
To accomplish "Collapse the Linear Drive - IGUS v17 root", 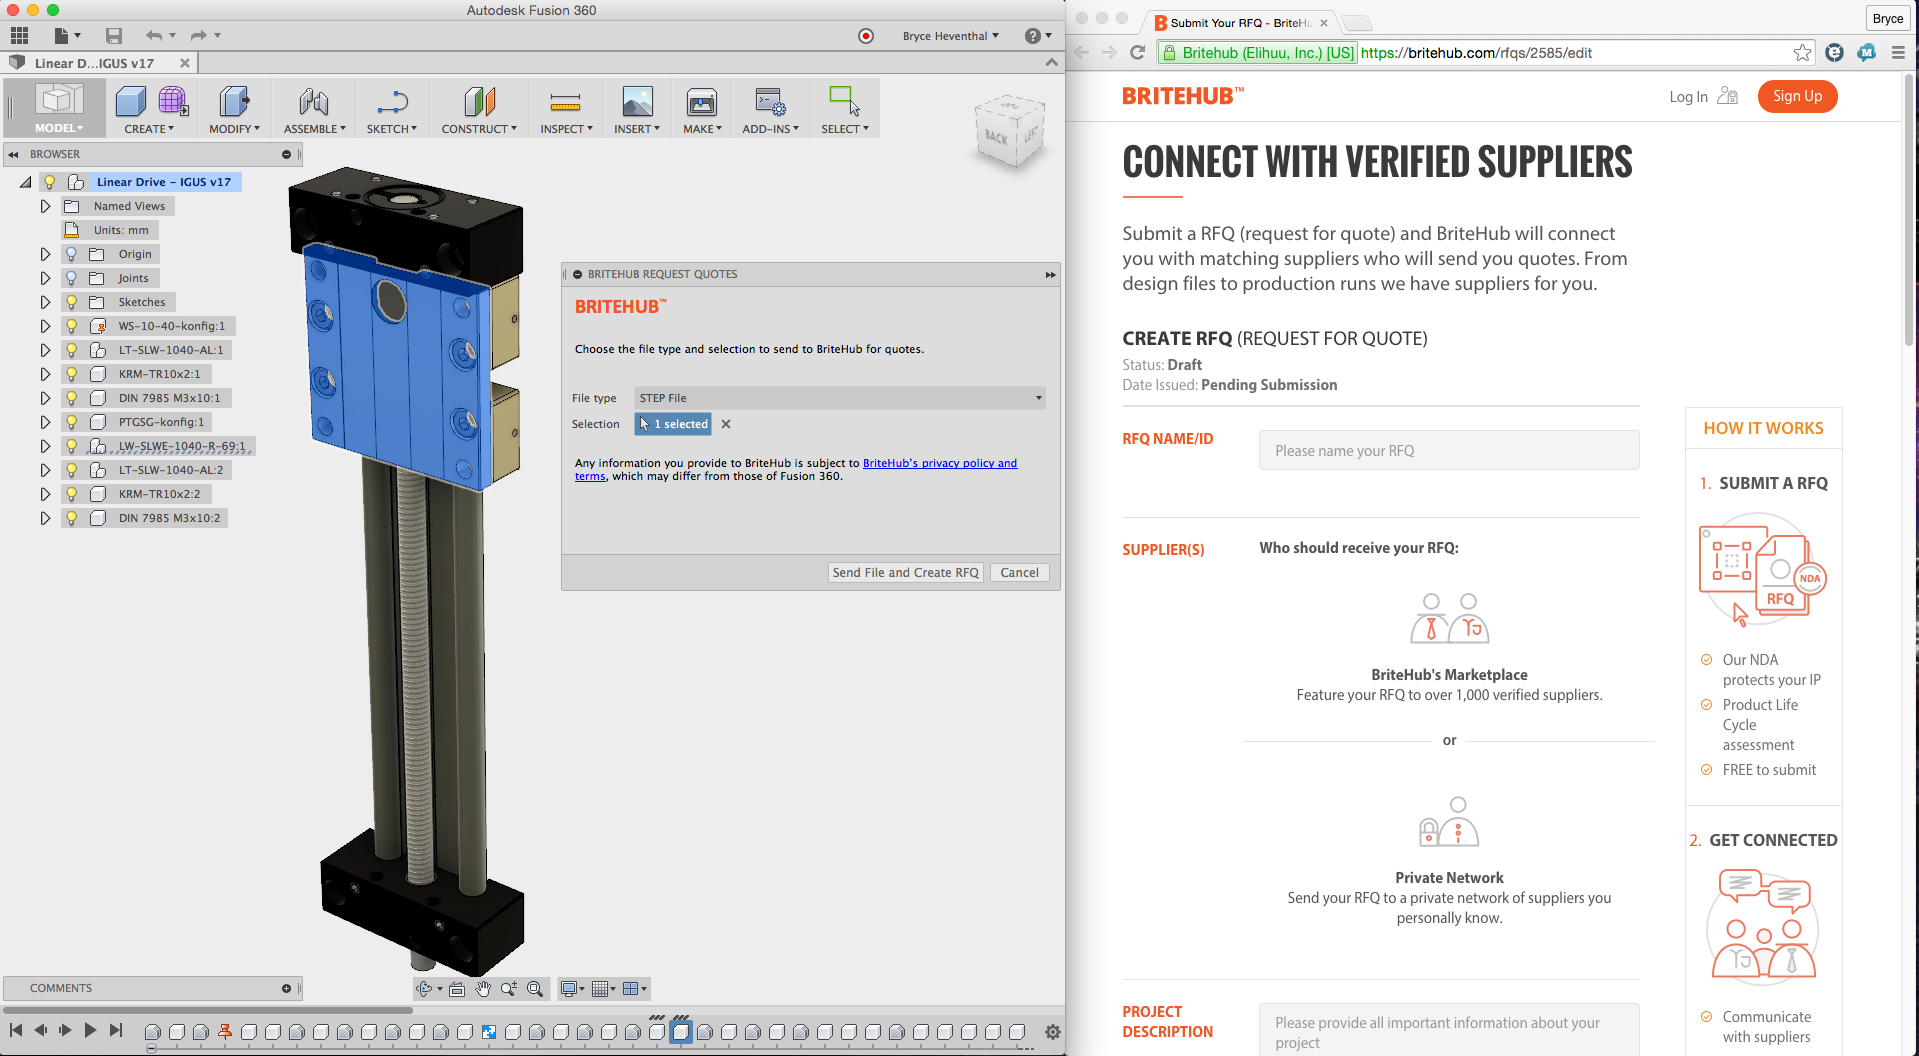I will pos(25,182).
